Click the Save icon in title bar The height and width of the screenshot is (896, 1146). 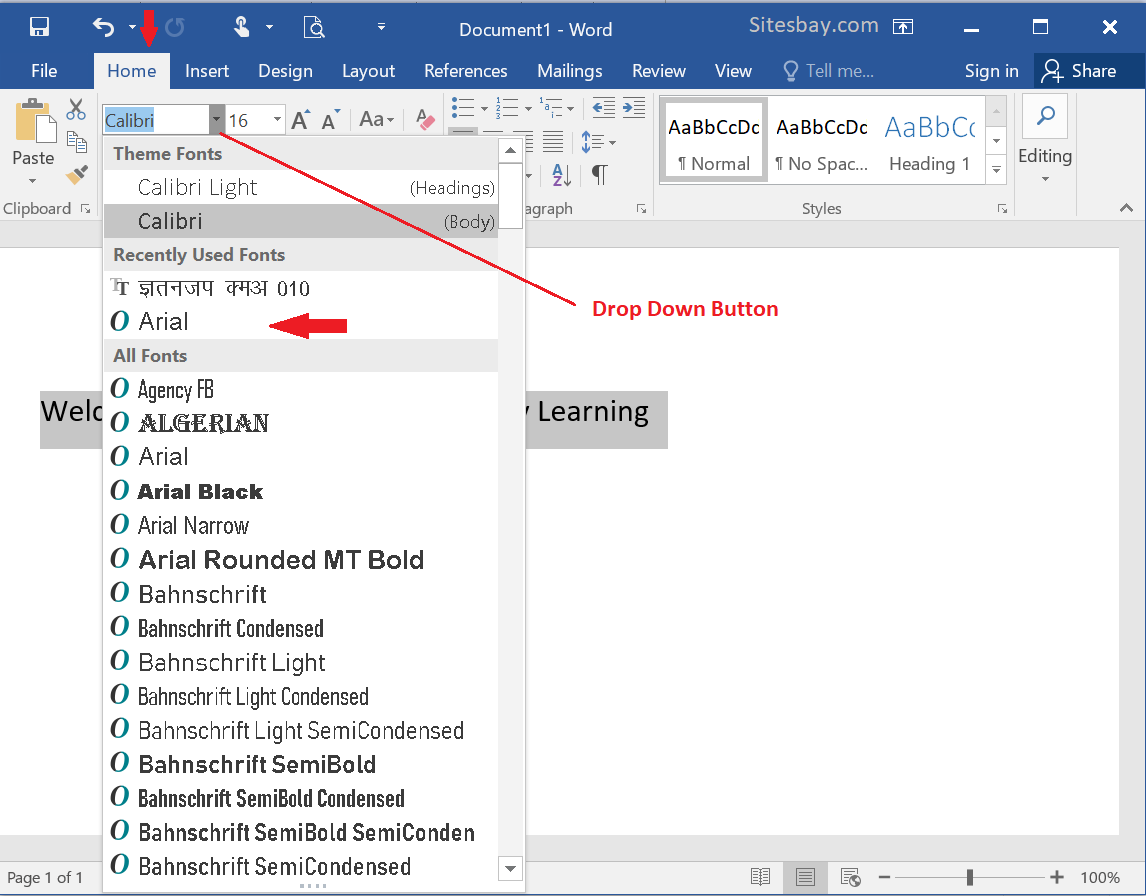coord(39,28)
